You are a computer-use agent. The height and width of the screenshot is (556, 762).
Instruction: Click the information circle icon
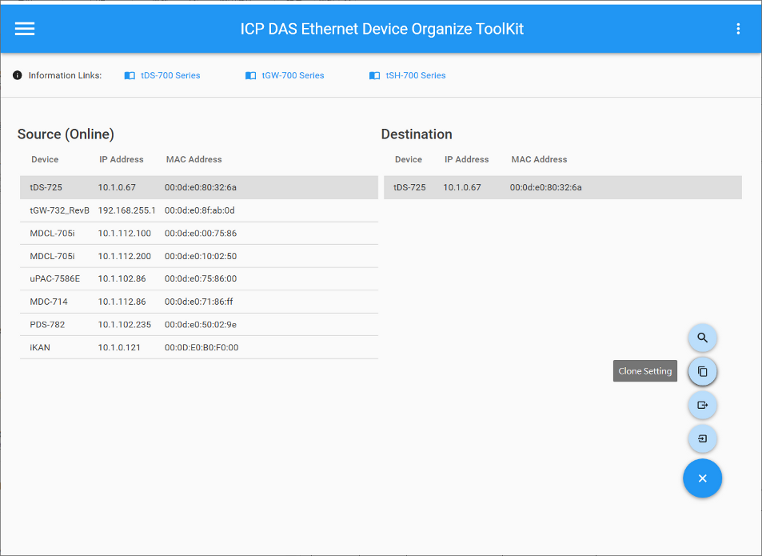click(x=17, y=75)
